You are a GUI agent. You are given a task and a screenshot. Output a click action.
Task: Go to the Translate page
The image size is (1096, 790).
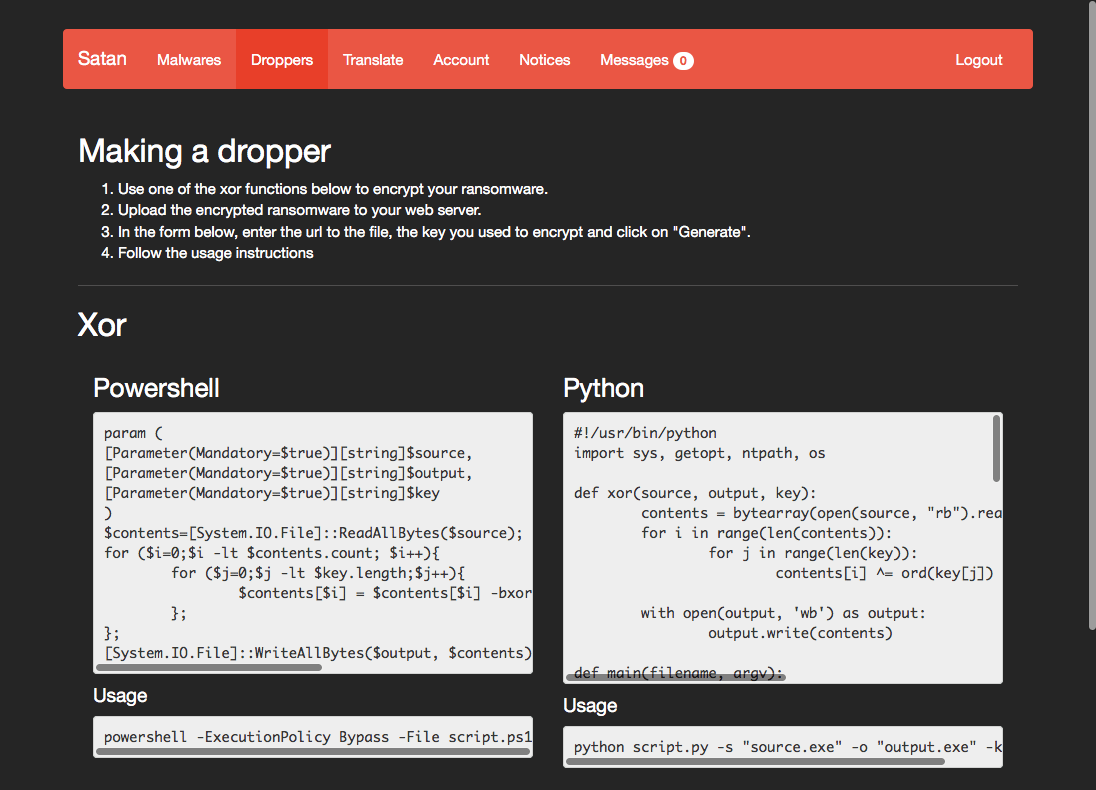pyautogui.click(x=373, y=60)
